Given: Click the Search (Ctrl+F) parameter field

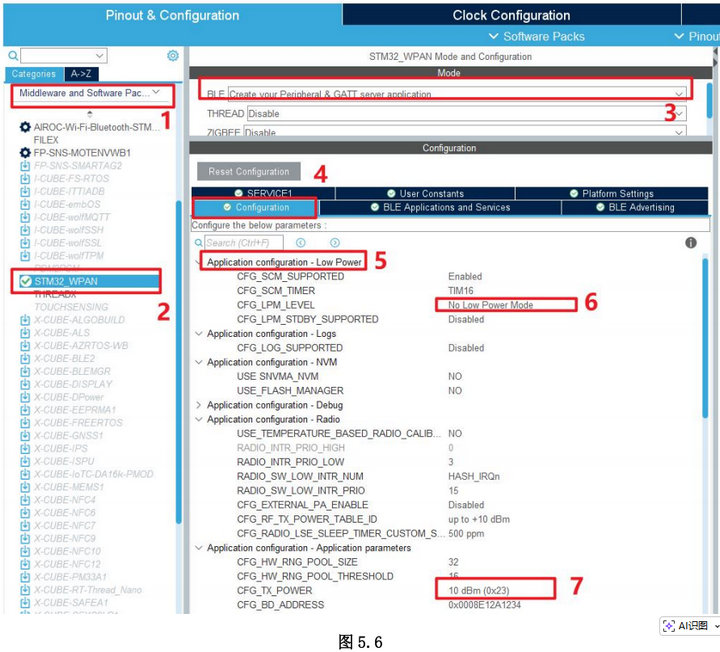Looking at the screenshot, I should [243, 243].
